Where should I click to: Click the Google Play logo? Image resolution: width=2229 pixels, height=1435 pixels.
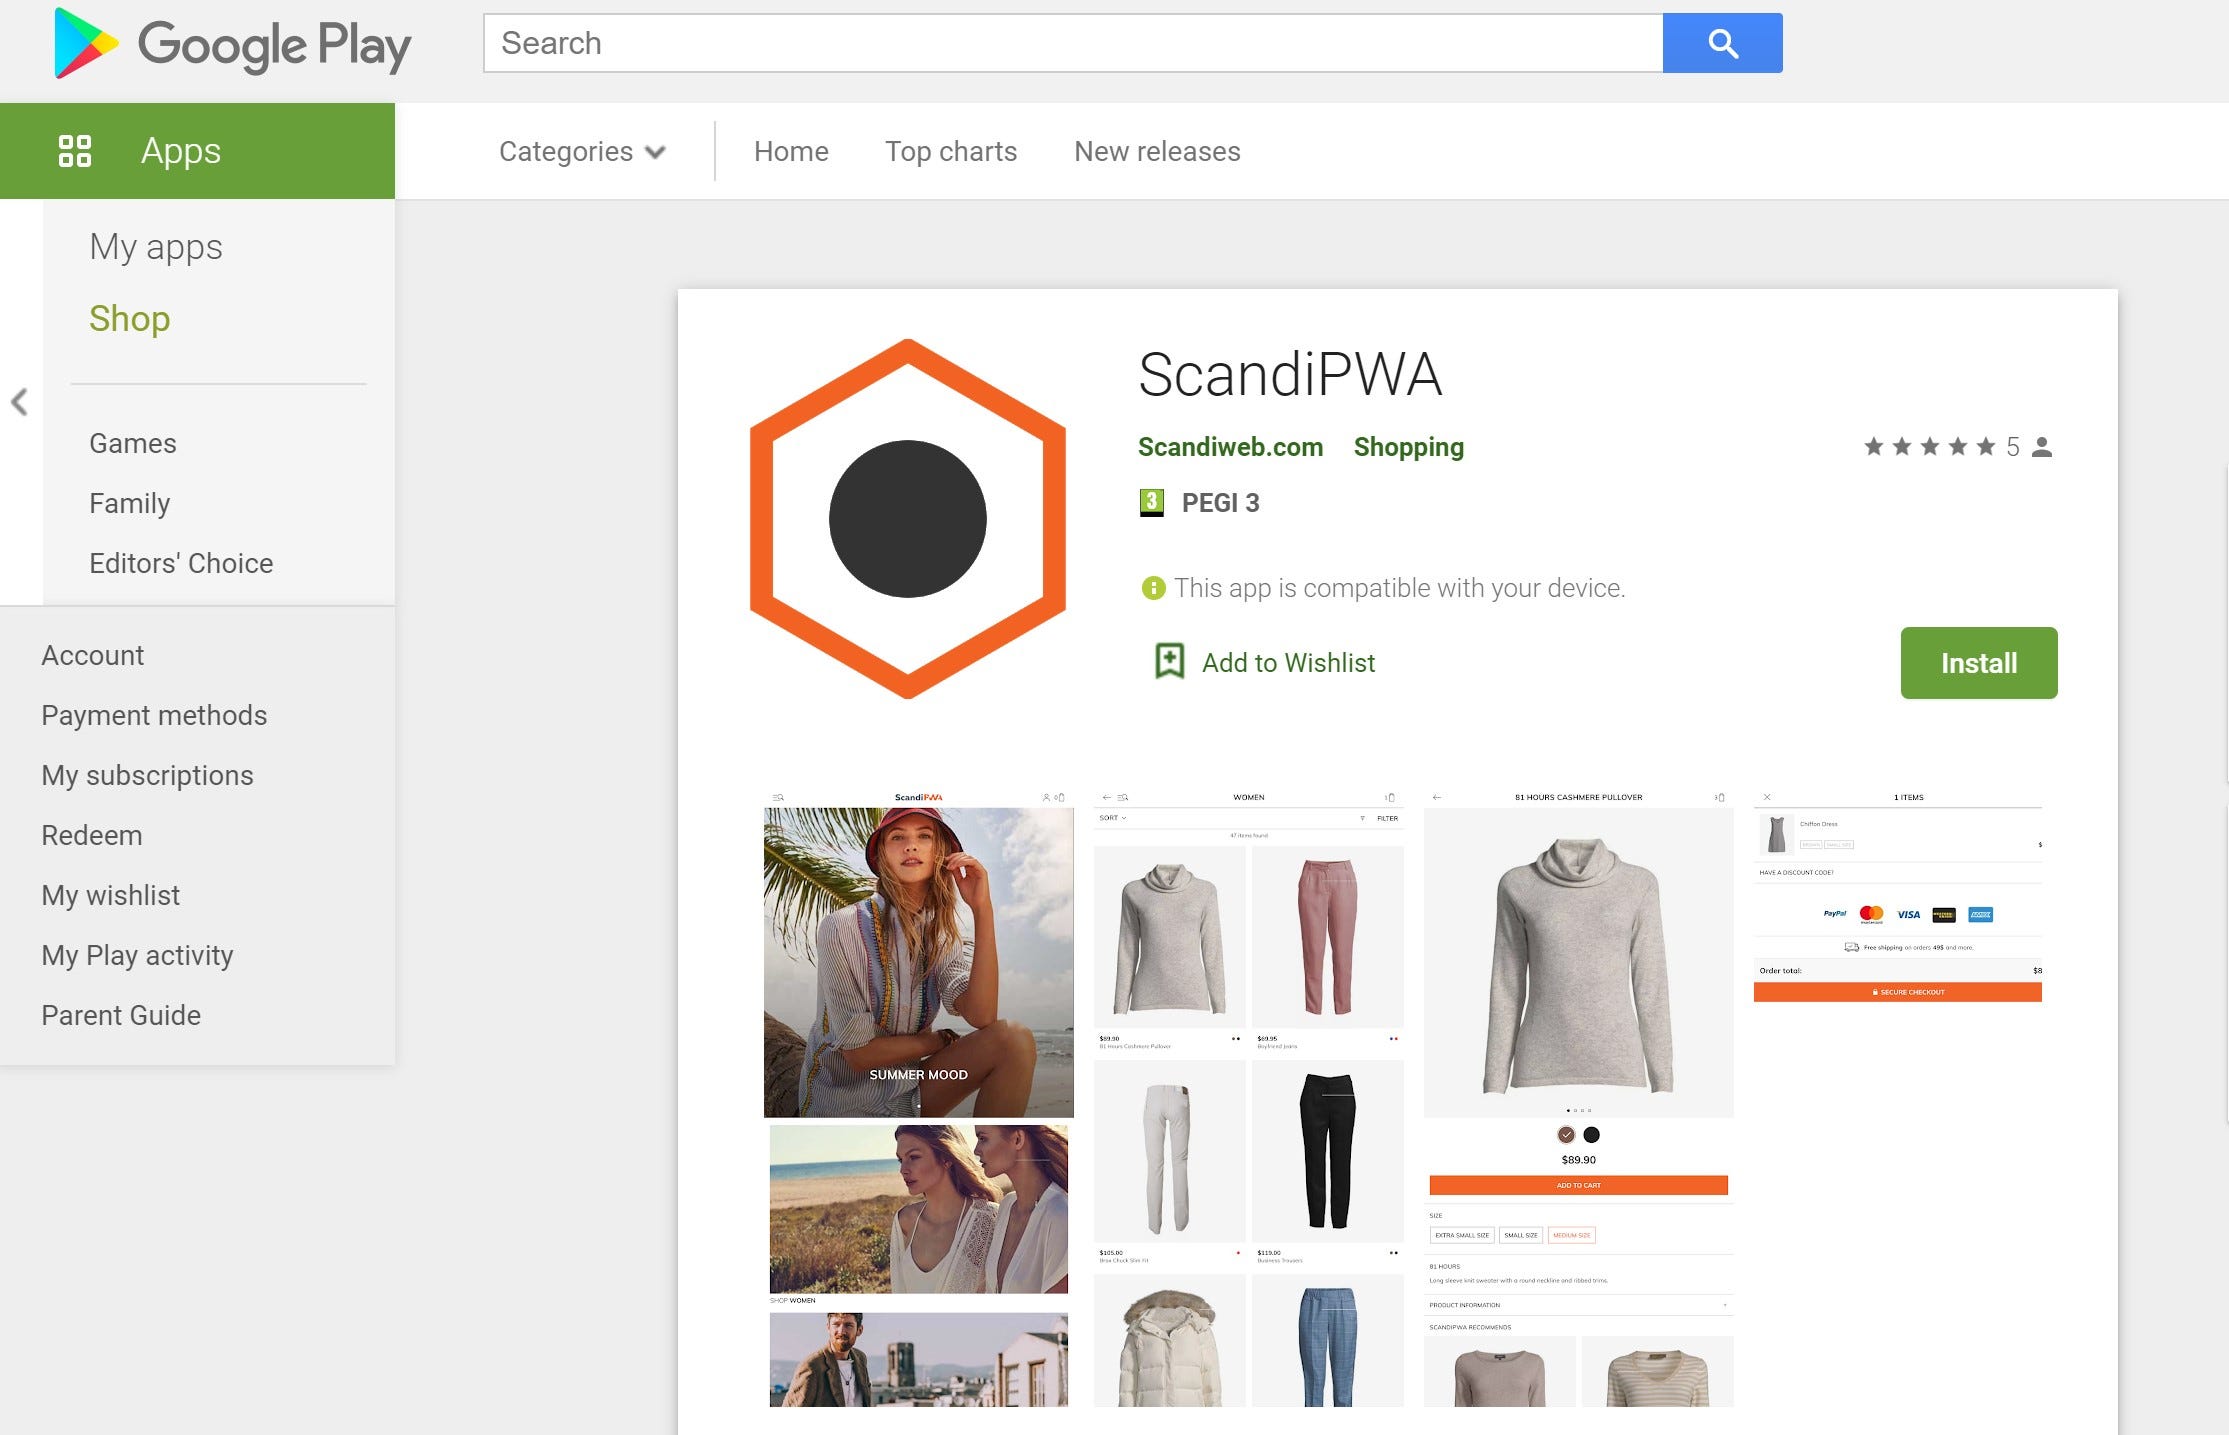pyautogui.click(x=232, y=44)
